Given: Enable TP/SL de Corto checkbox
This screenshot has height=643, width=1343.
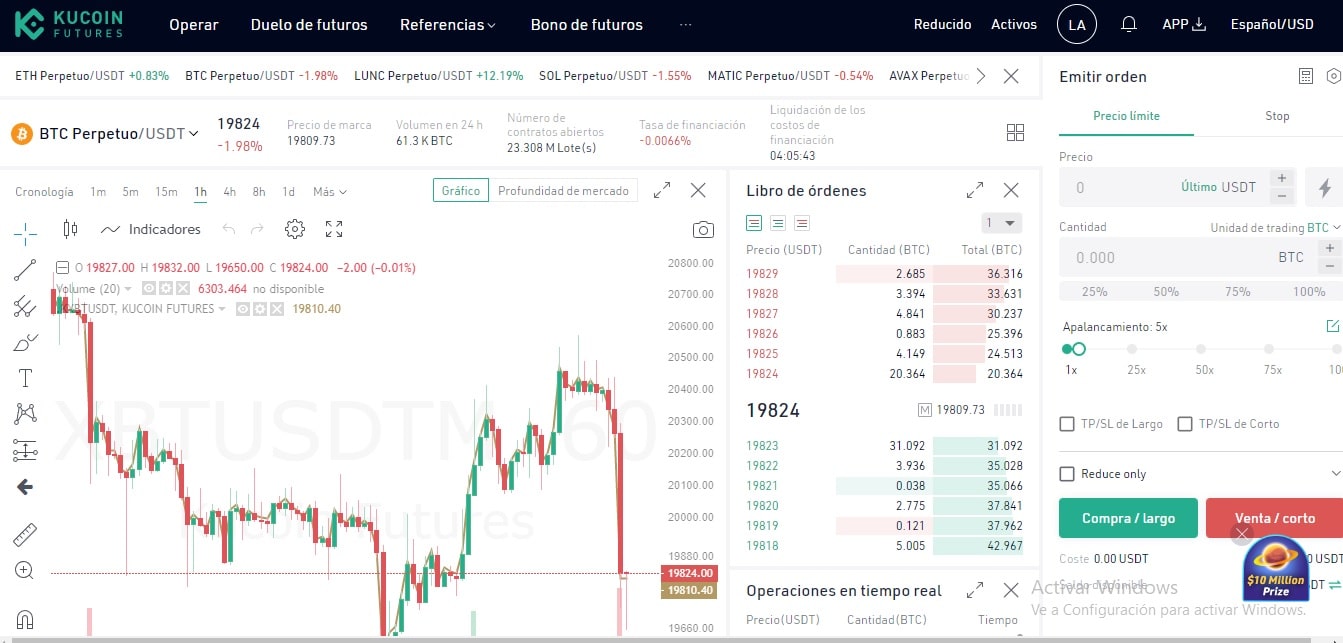Looking at the screenshot, I should (x=1185, y=424).
